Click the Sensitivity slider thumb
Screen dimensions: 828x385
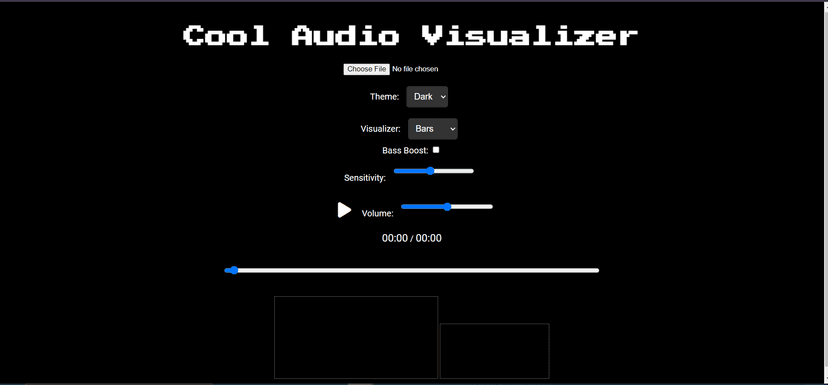[x=430, y=171]
